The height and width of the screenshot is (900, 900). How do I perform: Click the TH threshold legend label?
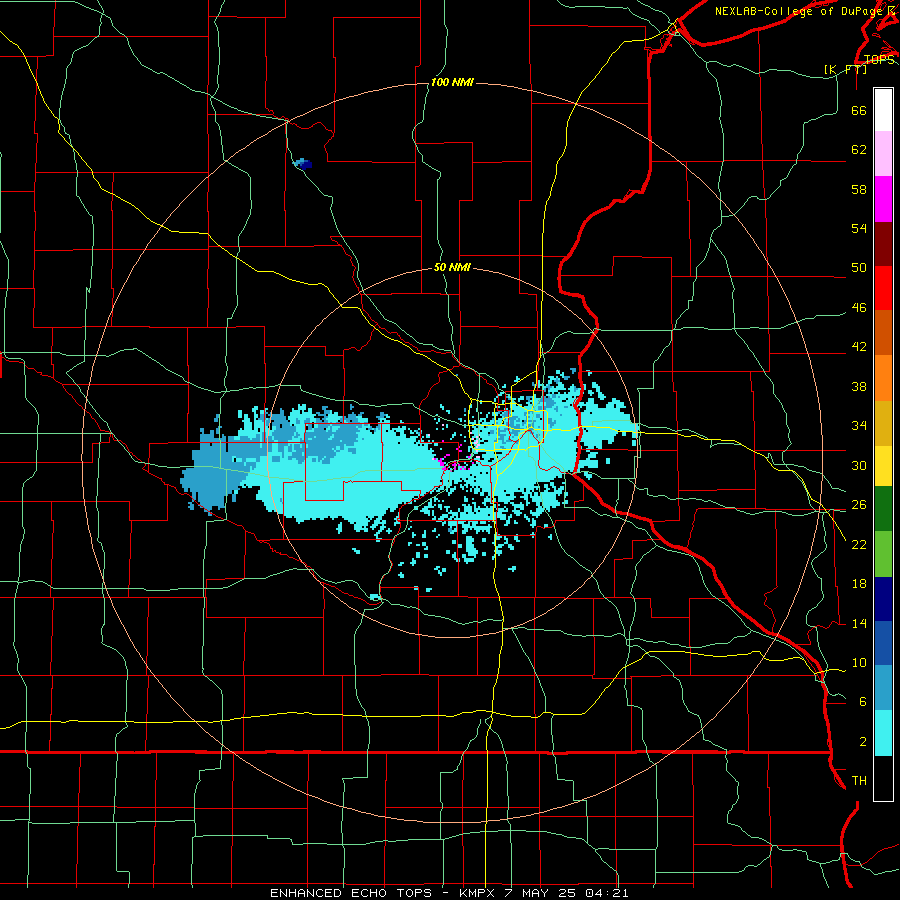(859, 781)
